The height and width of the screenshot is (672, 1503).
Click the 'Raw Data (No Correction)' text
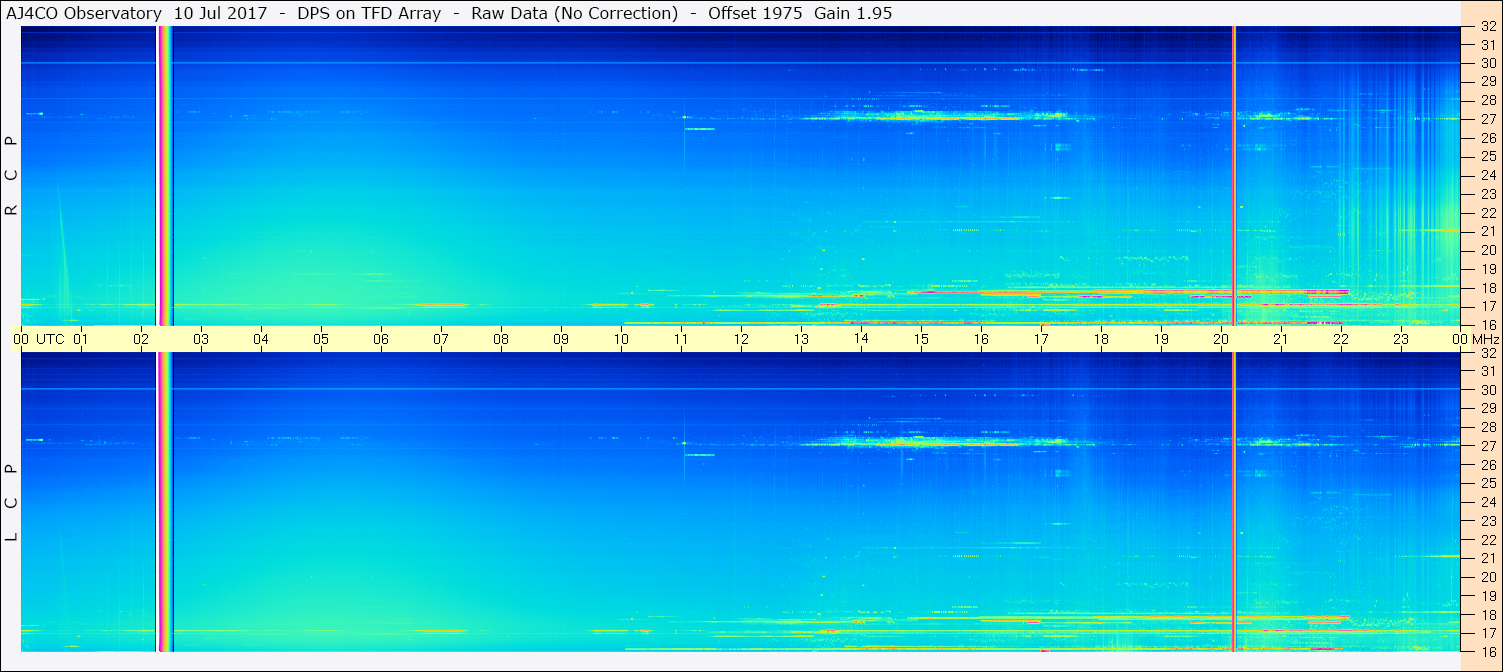click(574, 13)
